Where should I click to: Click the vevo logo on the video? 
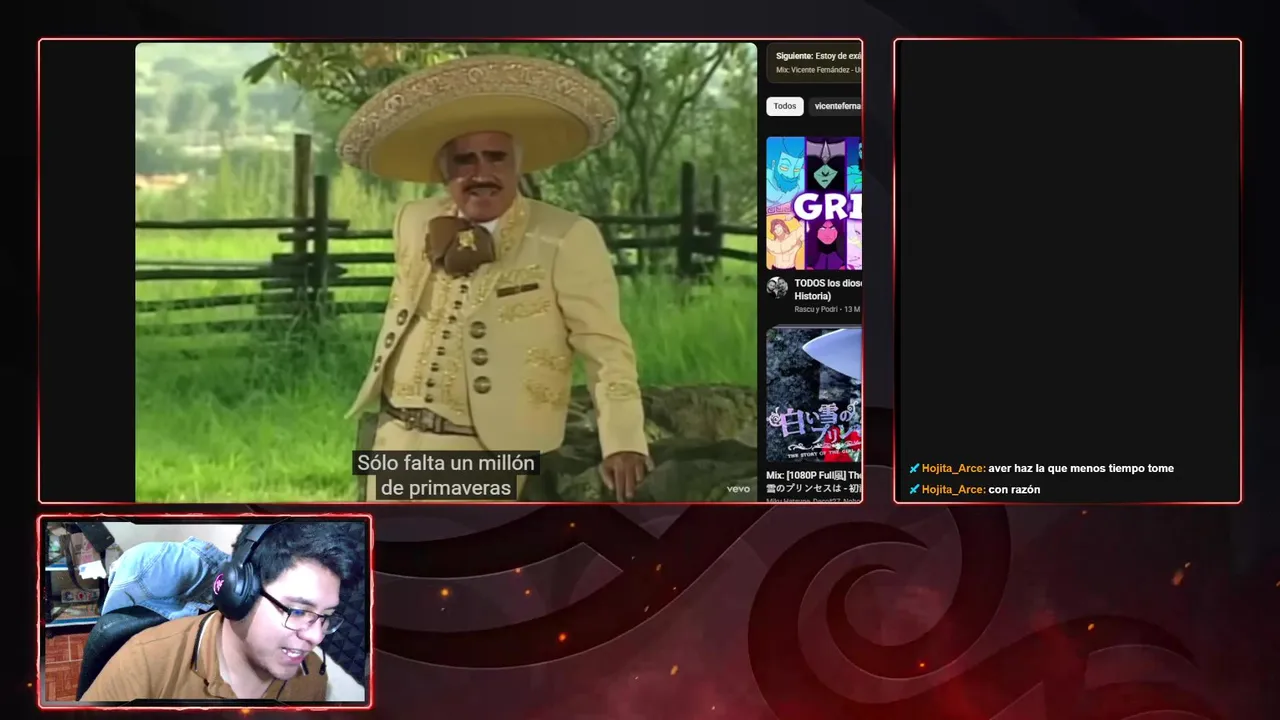click(738, 489)
